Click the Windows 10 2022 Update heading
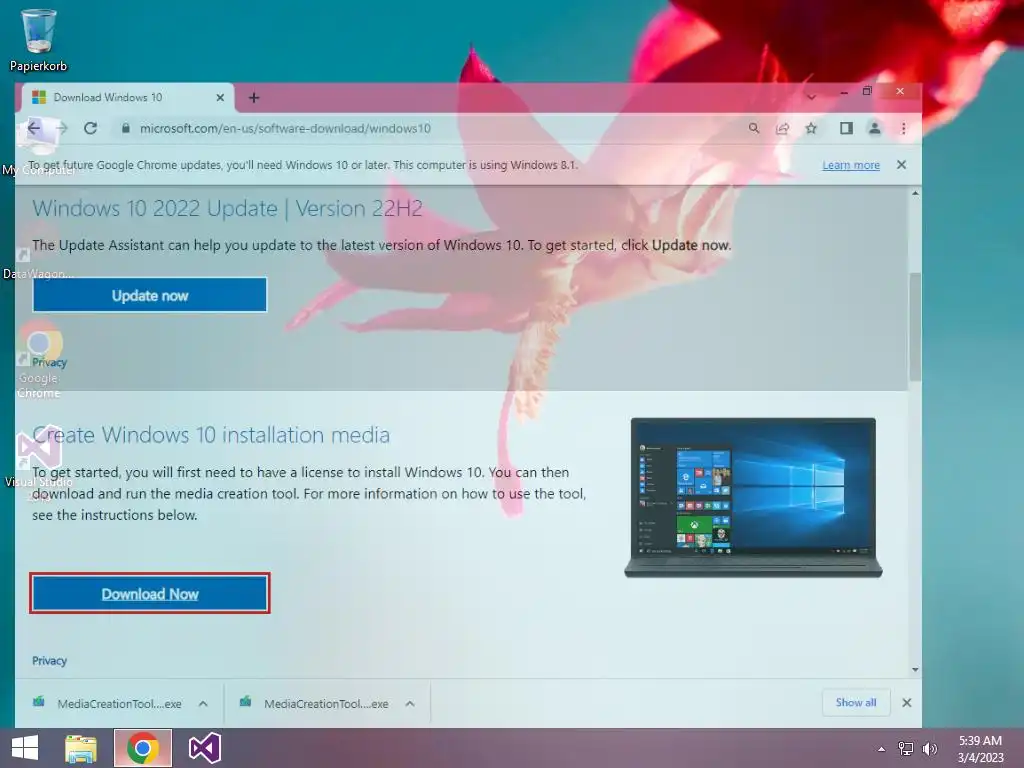 click(227, 208)
